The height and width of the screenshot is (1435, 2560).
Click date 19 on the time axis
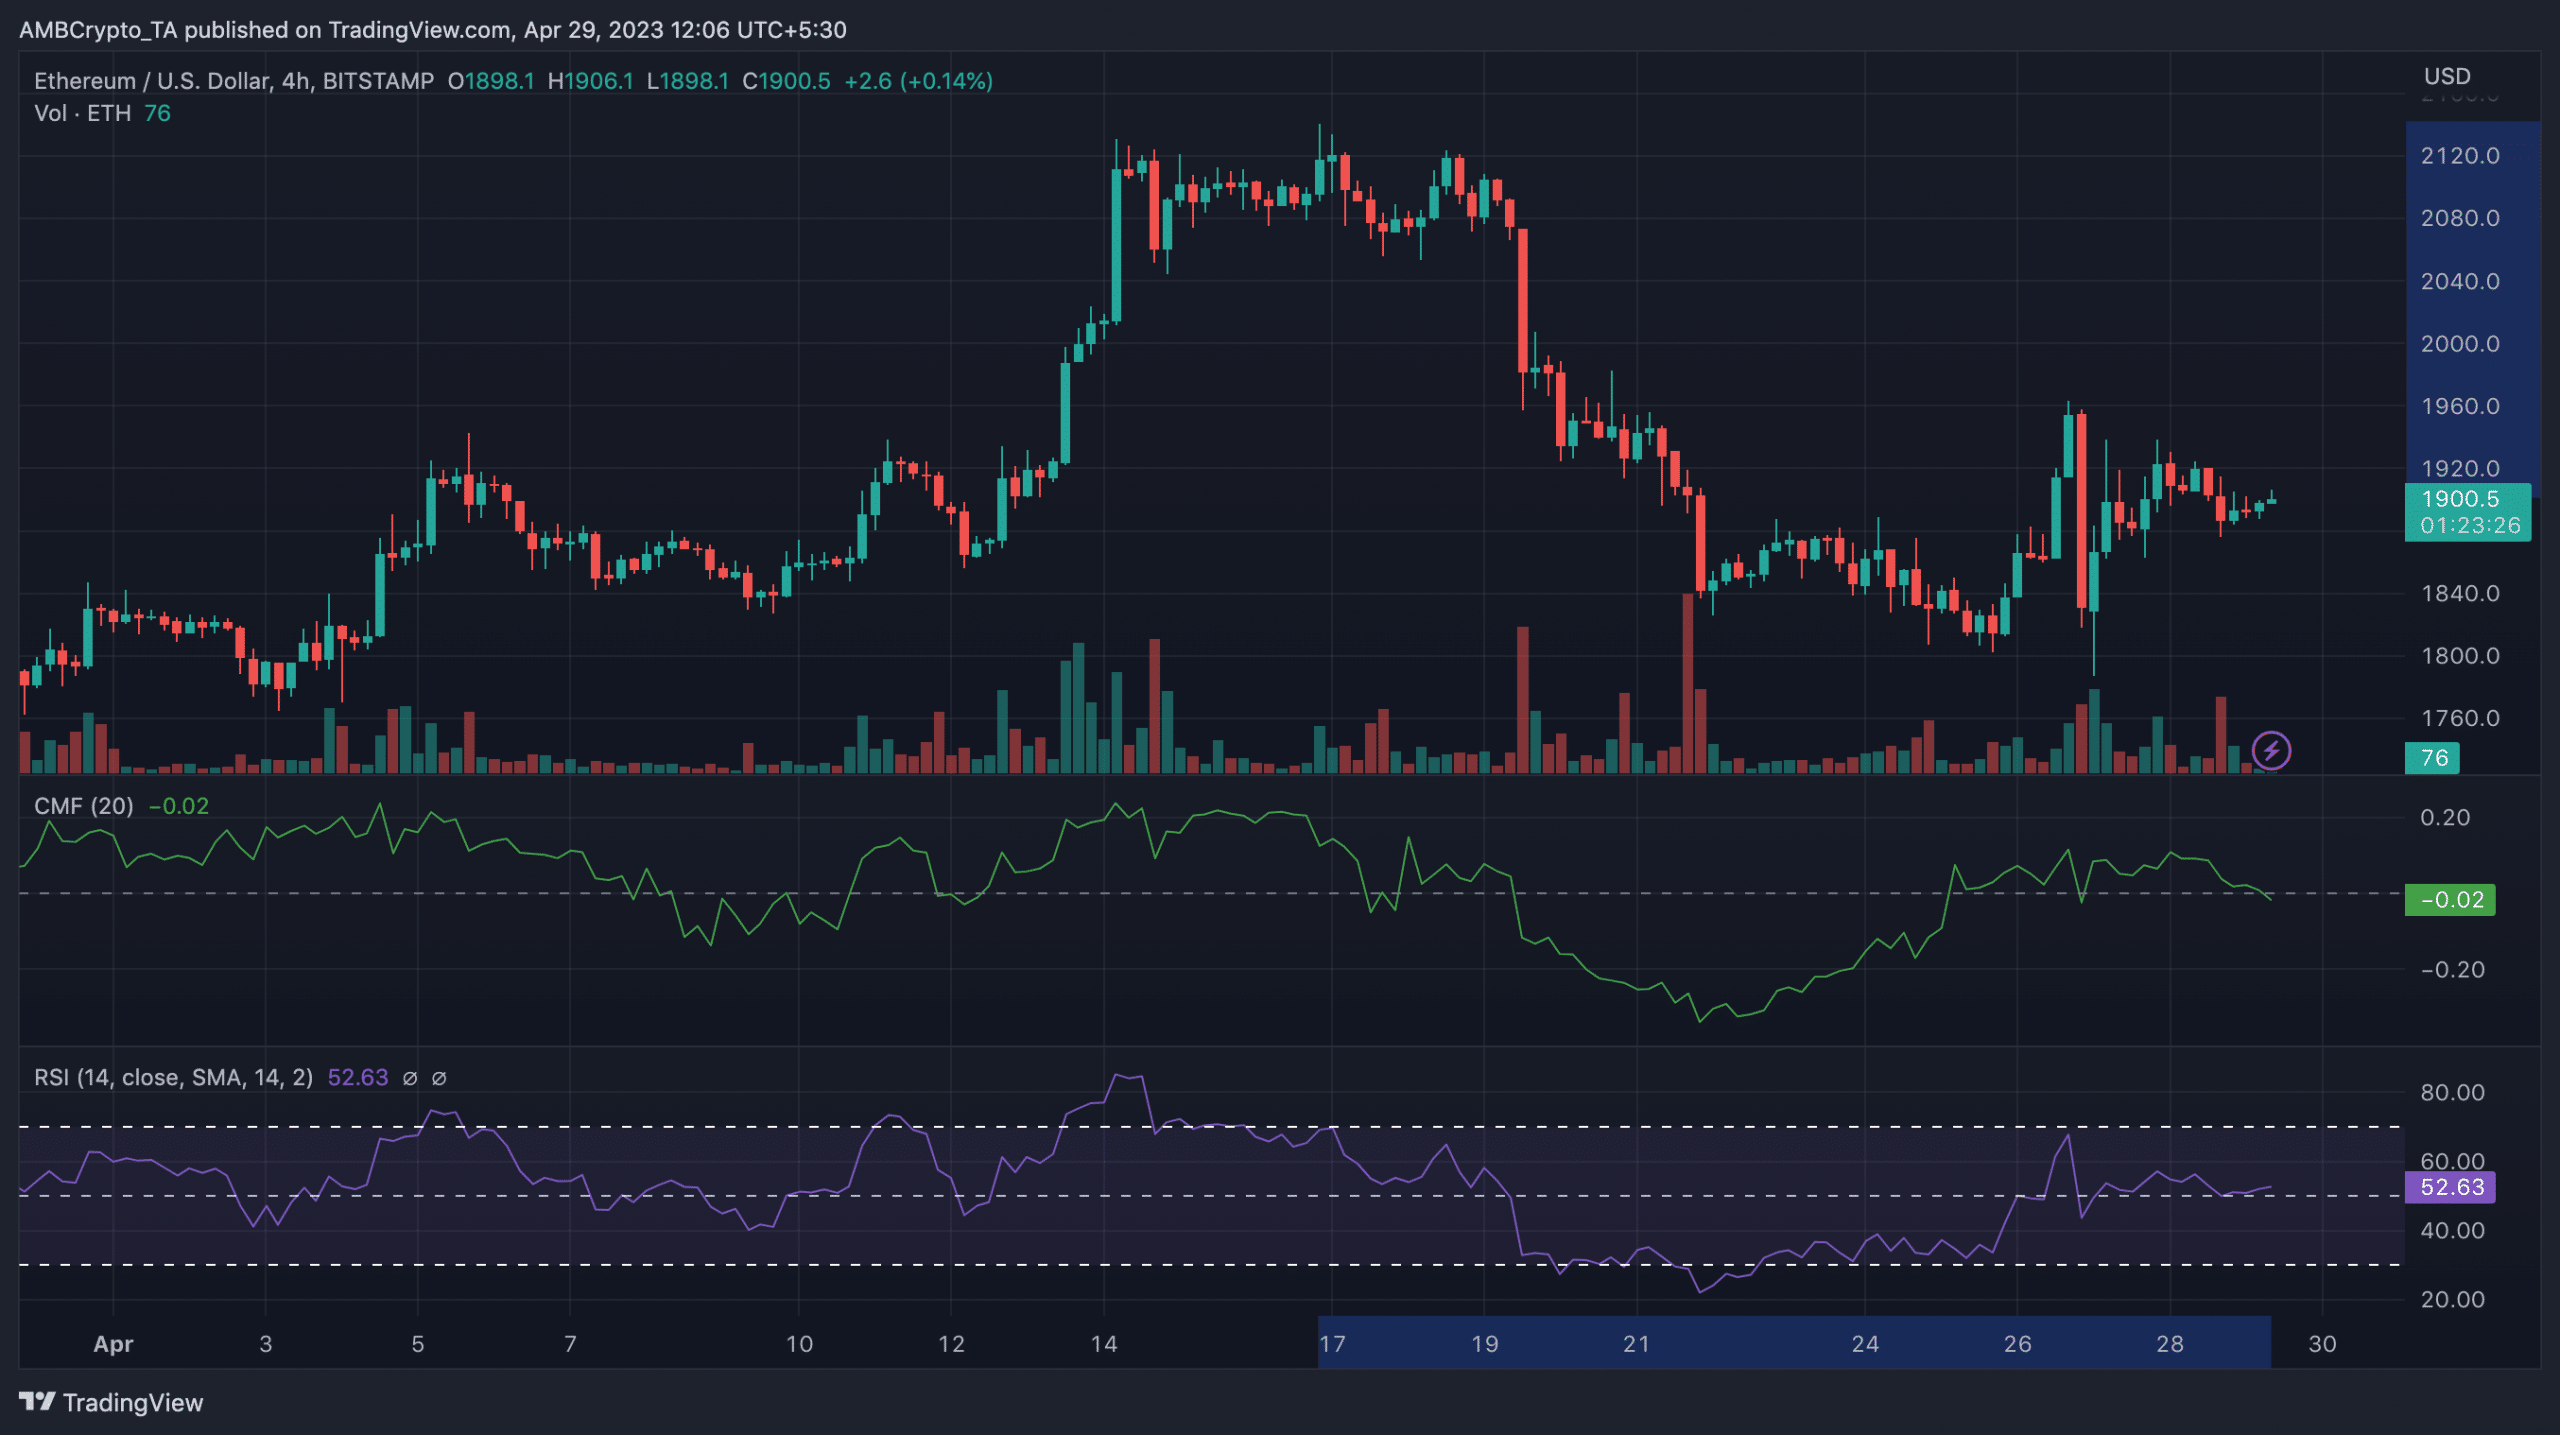click(1485, 1344)
